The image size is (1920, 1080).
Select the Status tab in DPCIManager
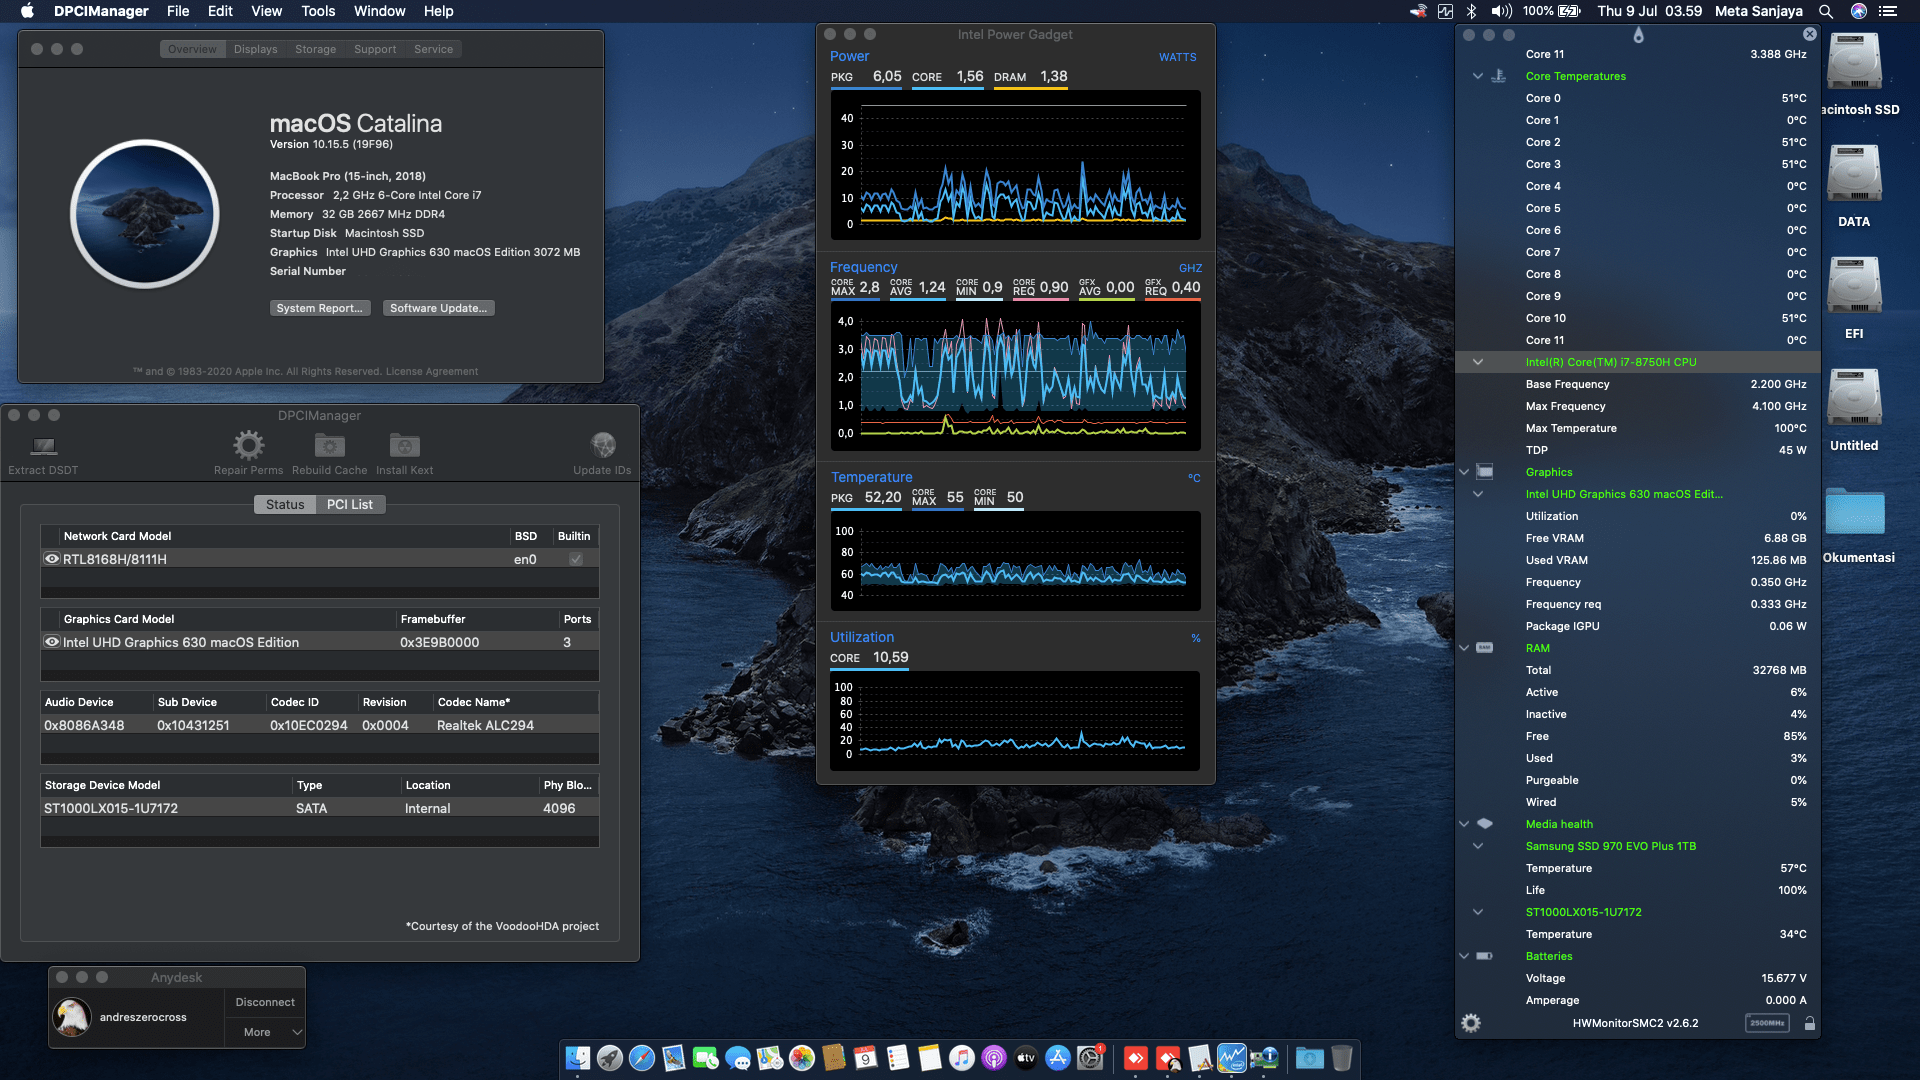[285, 504]
